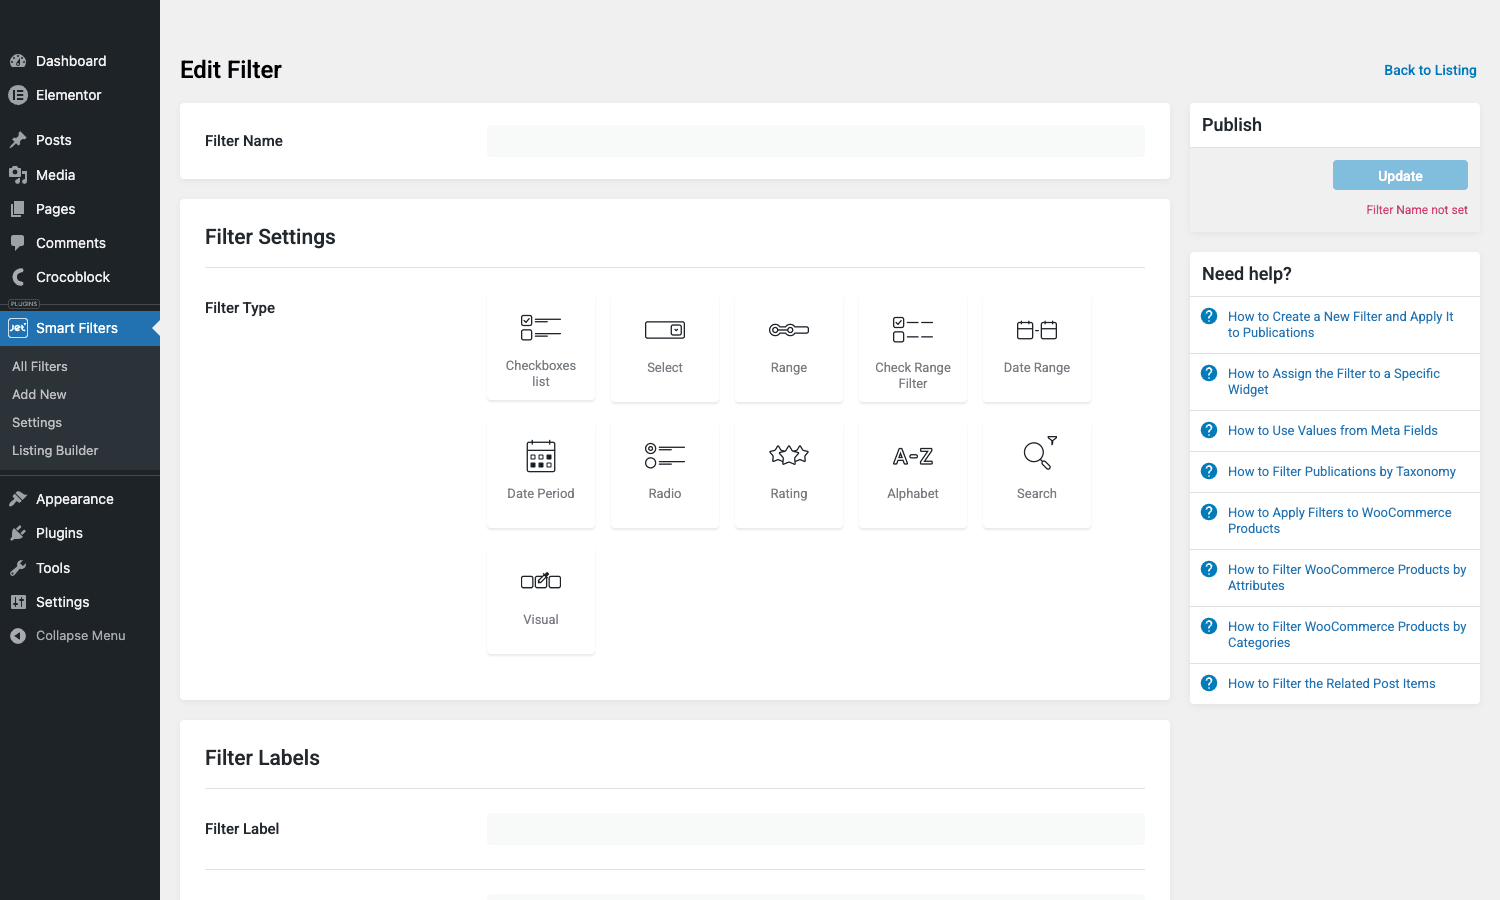Open Settings under Smart Filters
1500x900 pixels.
pyautogui.click(x=37, y=422)
